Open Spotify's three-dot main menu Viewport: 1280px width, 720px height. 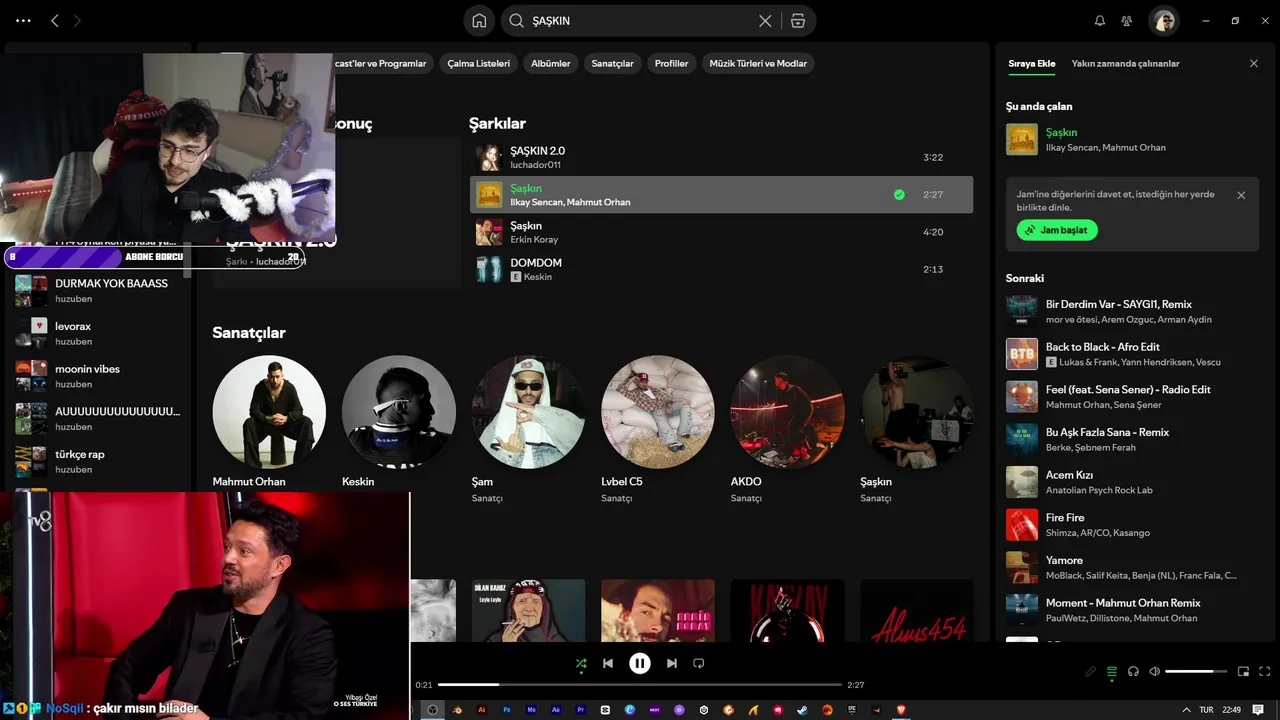pos(23,20)
